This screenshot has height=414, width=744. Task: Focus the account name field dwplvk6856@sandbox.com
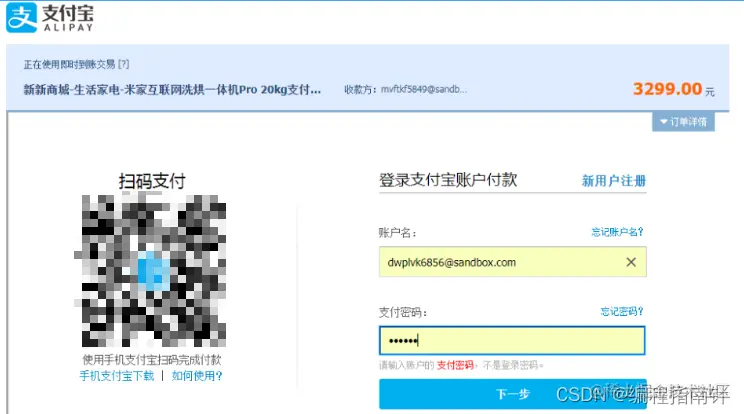(x=512, y=262)
